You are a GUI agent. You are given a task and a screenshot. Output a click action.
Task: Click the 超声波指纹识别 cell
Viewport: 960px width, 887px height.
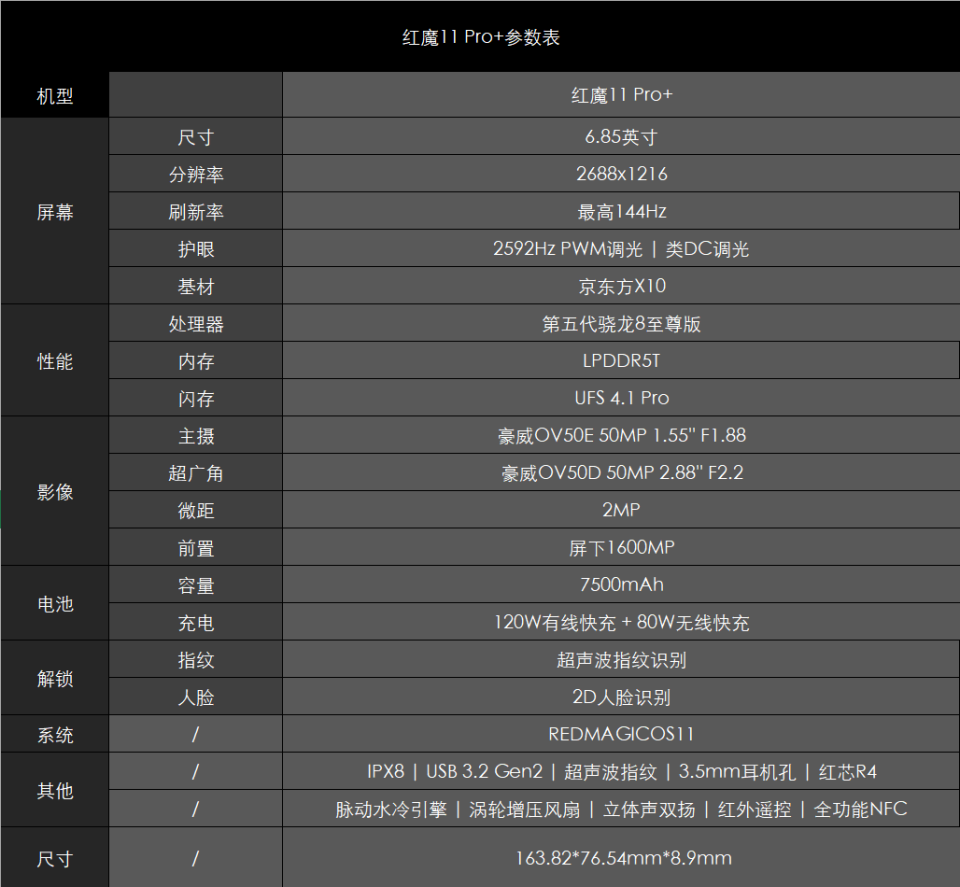(x=621, y=659)
